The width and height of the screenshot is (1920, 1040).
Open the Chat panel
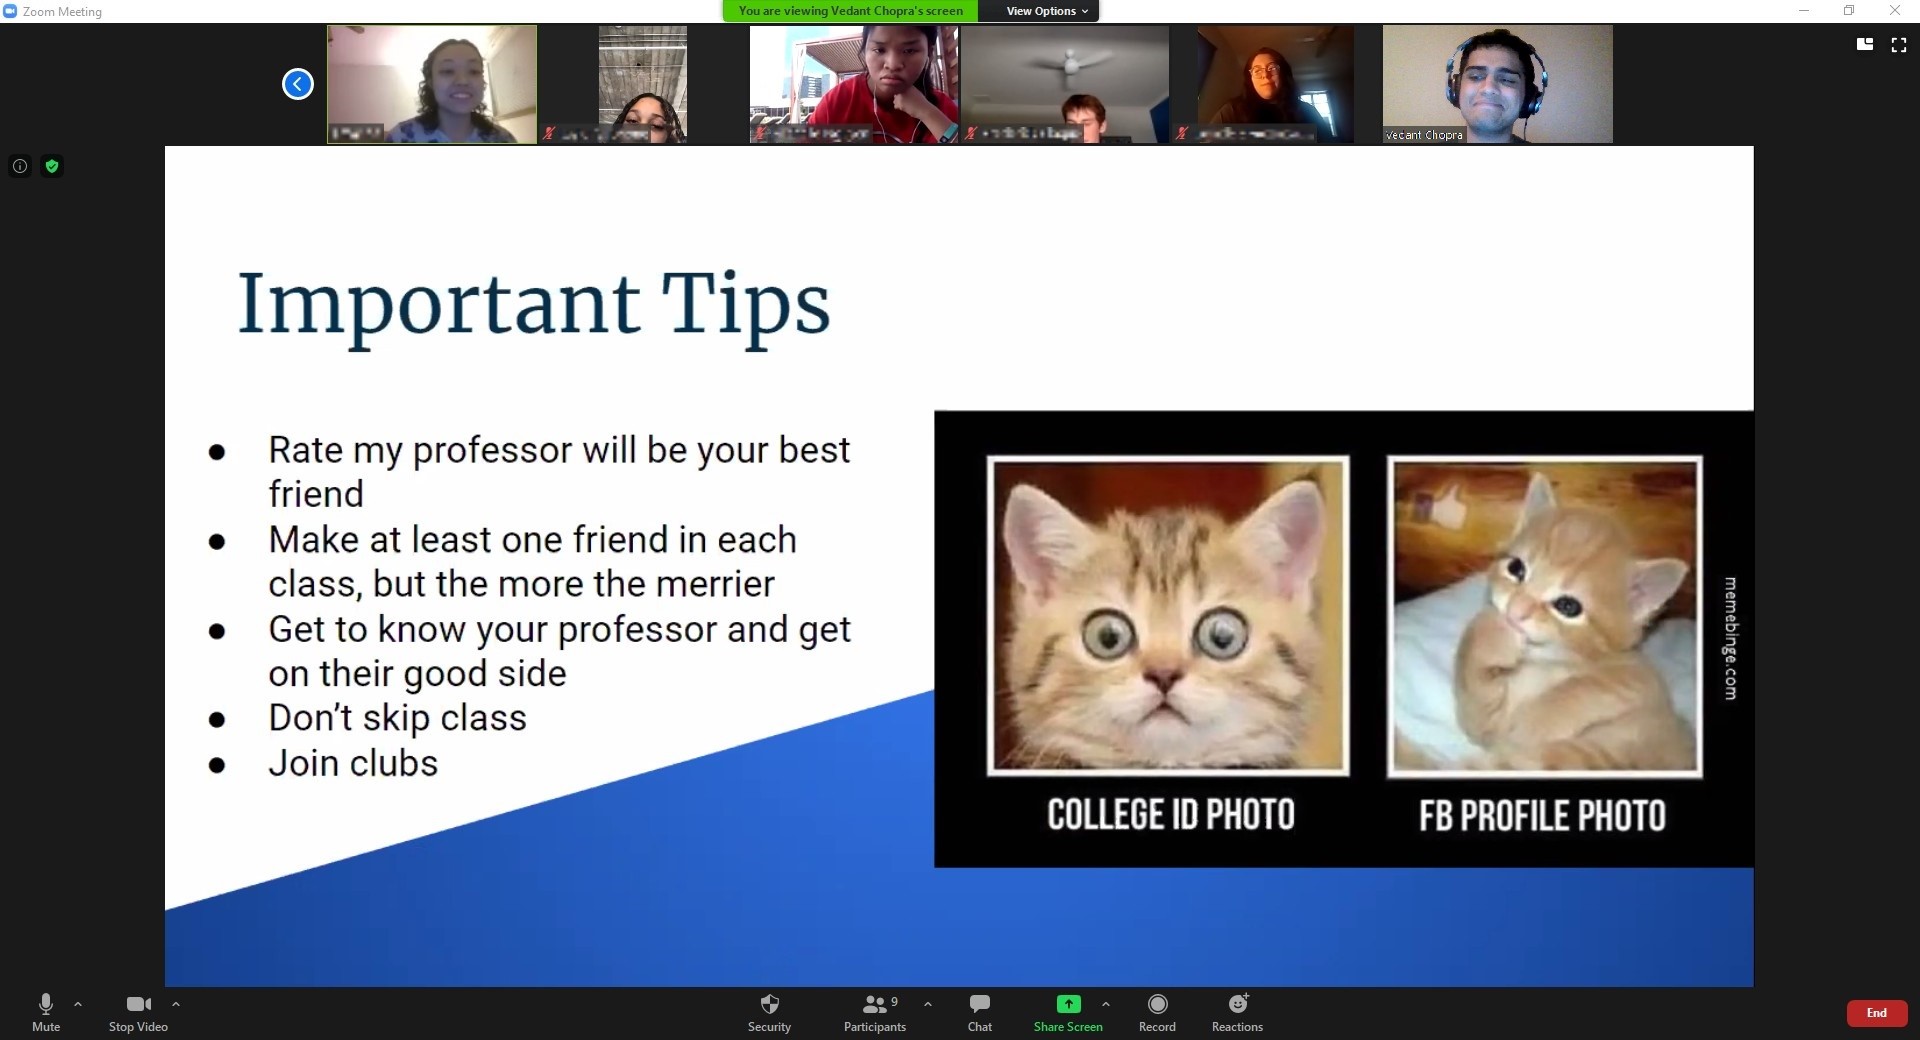979,1011
